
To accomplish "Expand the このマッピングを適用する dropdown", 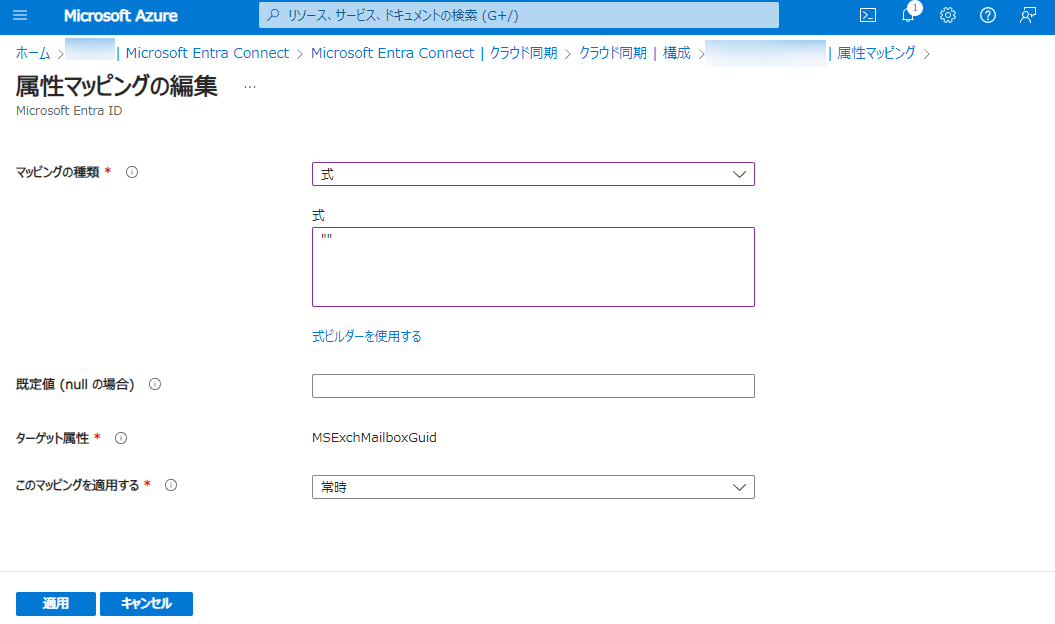I will click(x=533, y=487).
